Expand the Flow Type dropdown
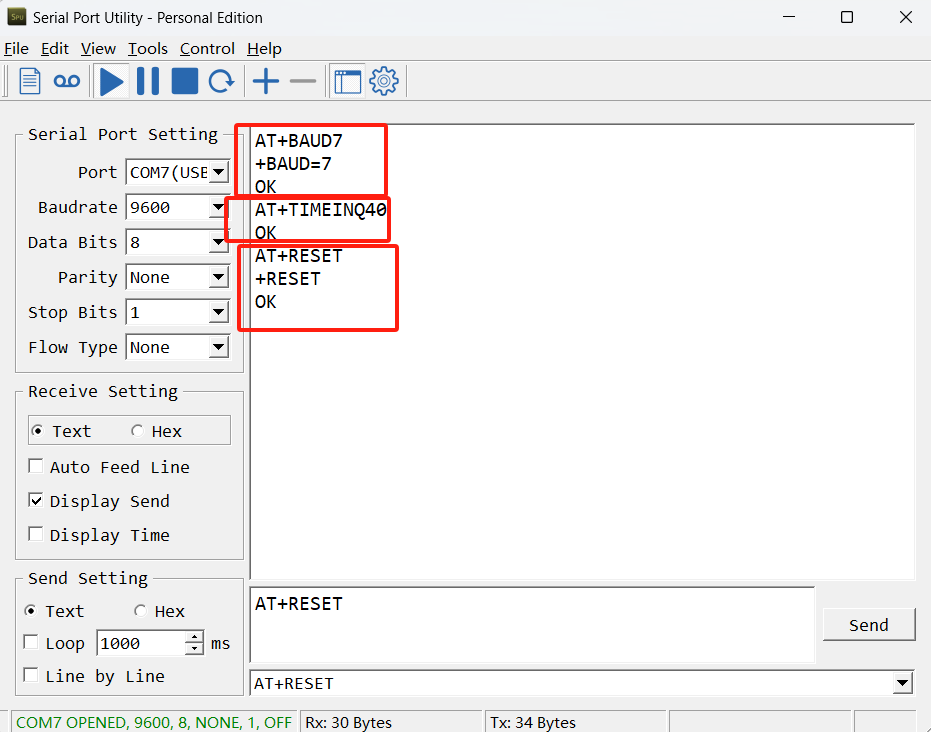Screen dimensions: 931x732 click(219, 347)
